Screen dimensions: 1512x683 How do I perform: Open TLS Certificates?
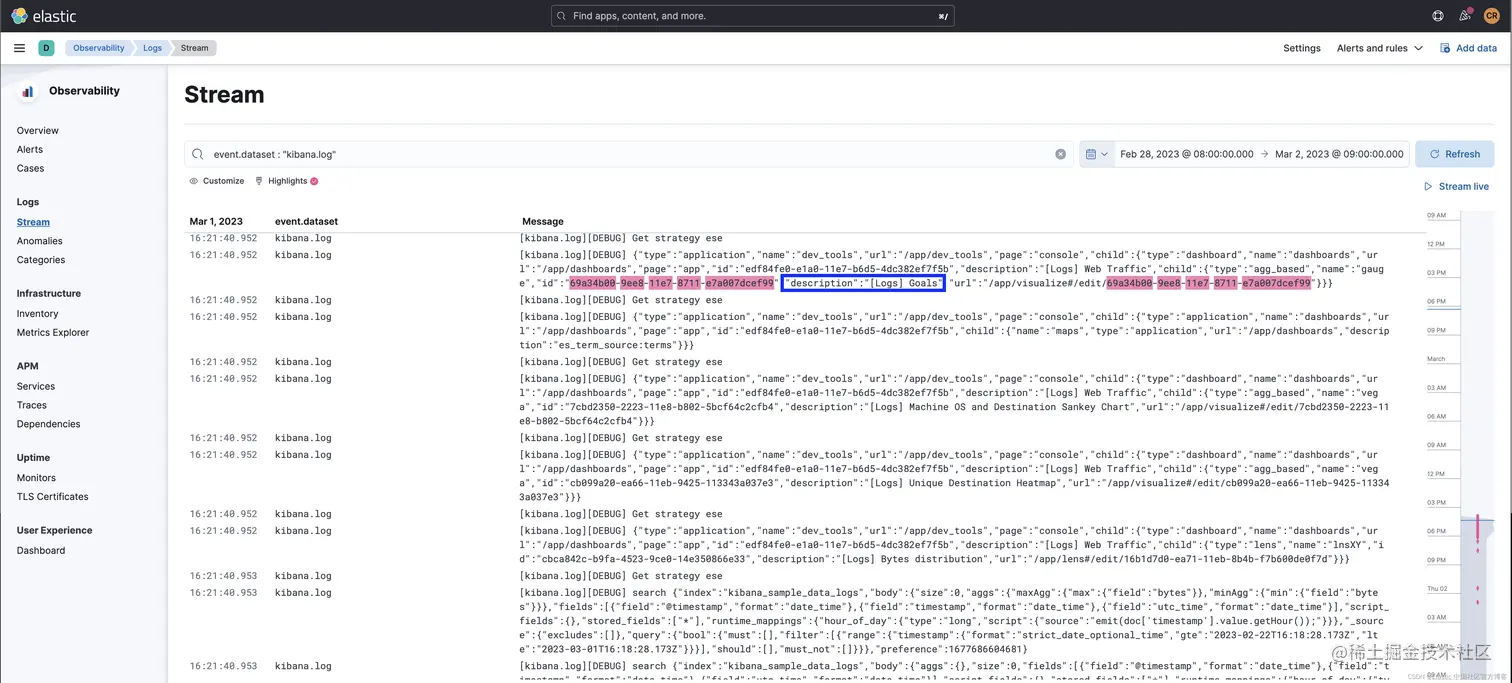click(x=53, y=497)
